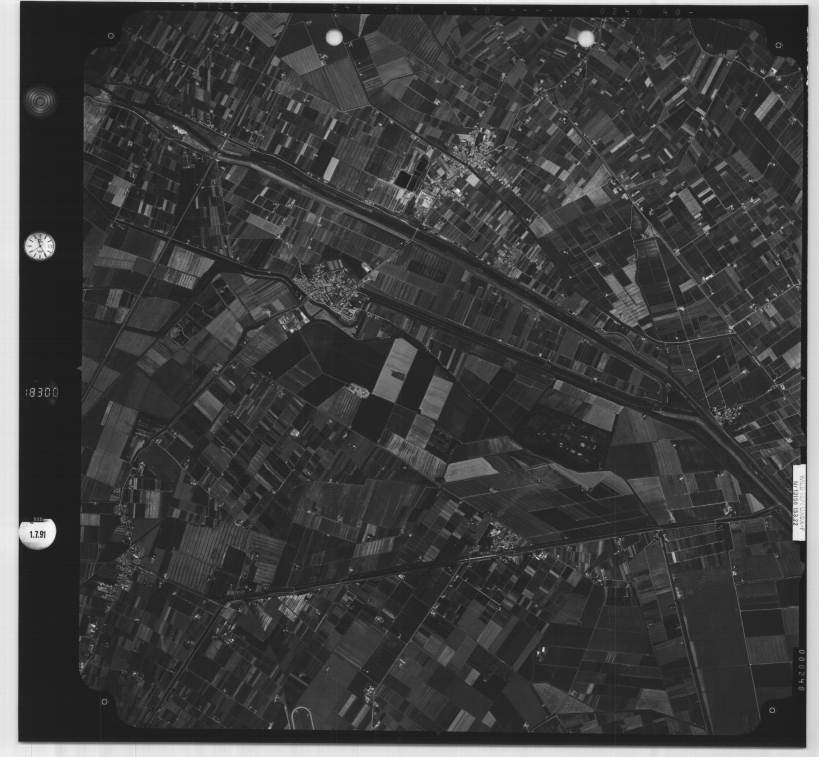Click the circular bubble level indicator
819x757 pixels.
click(40, 100)
